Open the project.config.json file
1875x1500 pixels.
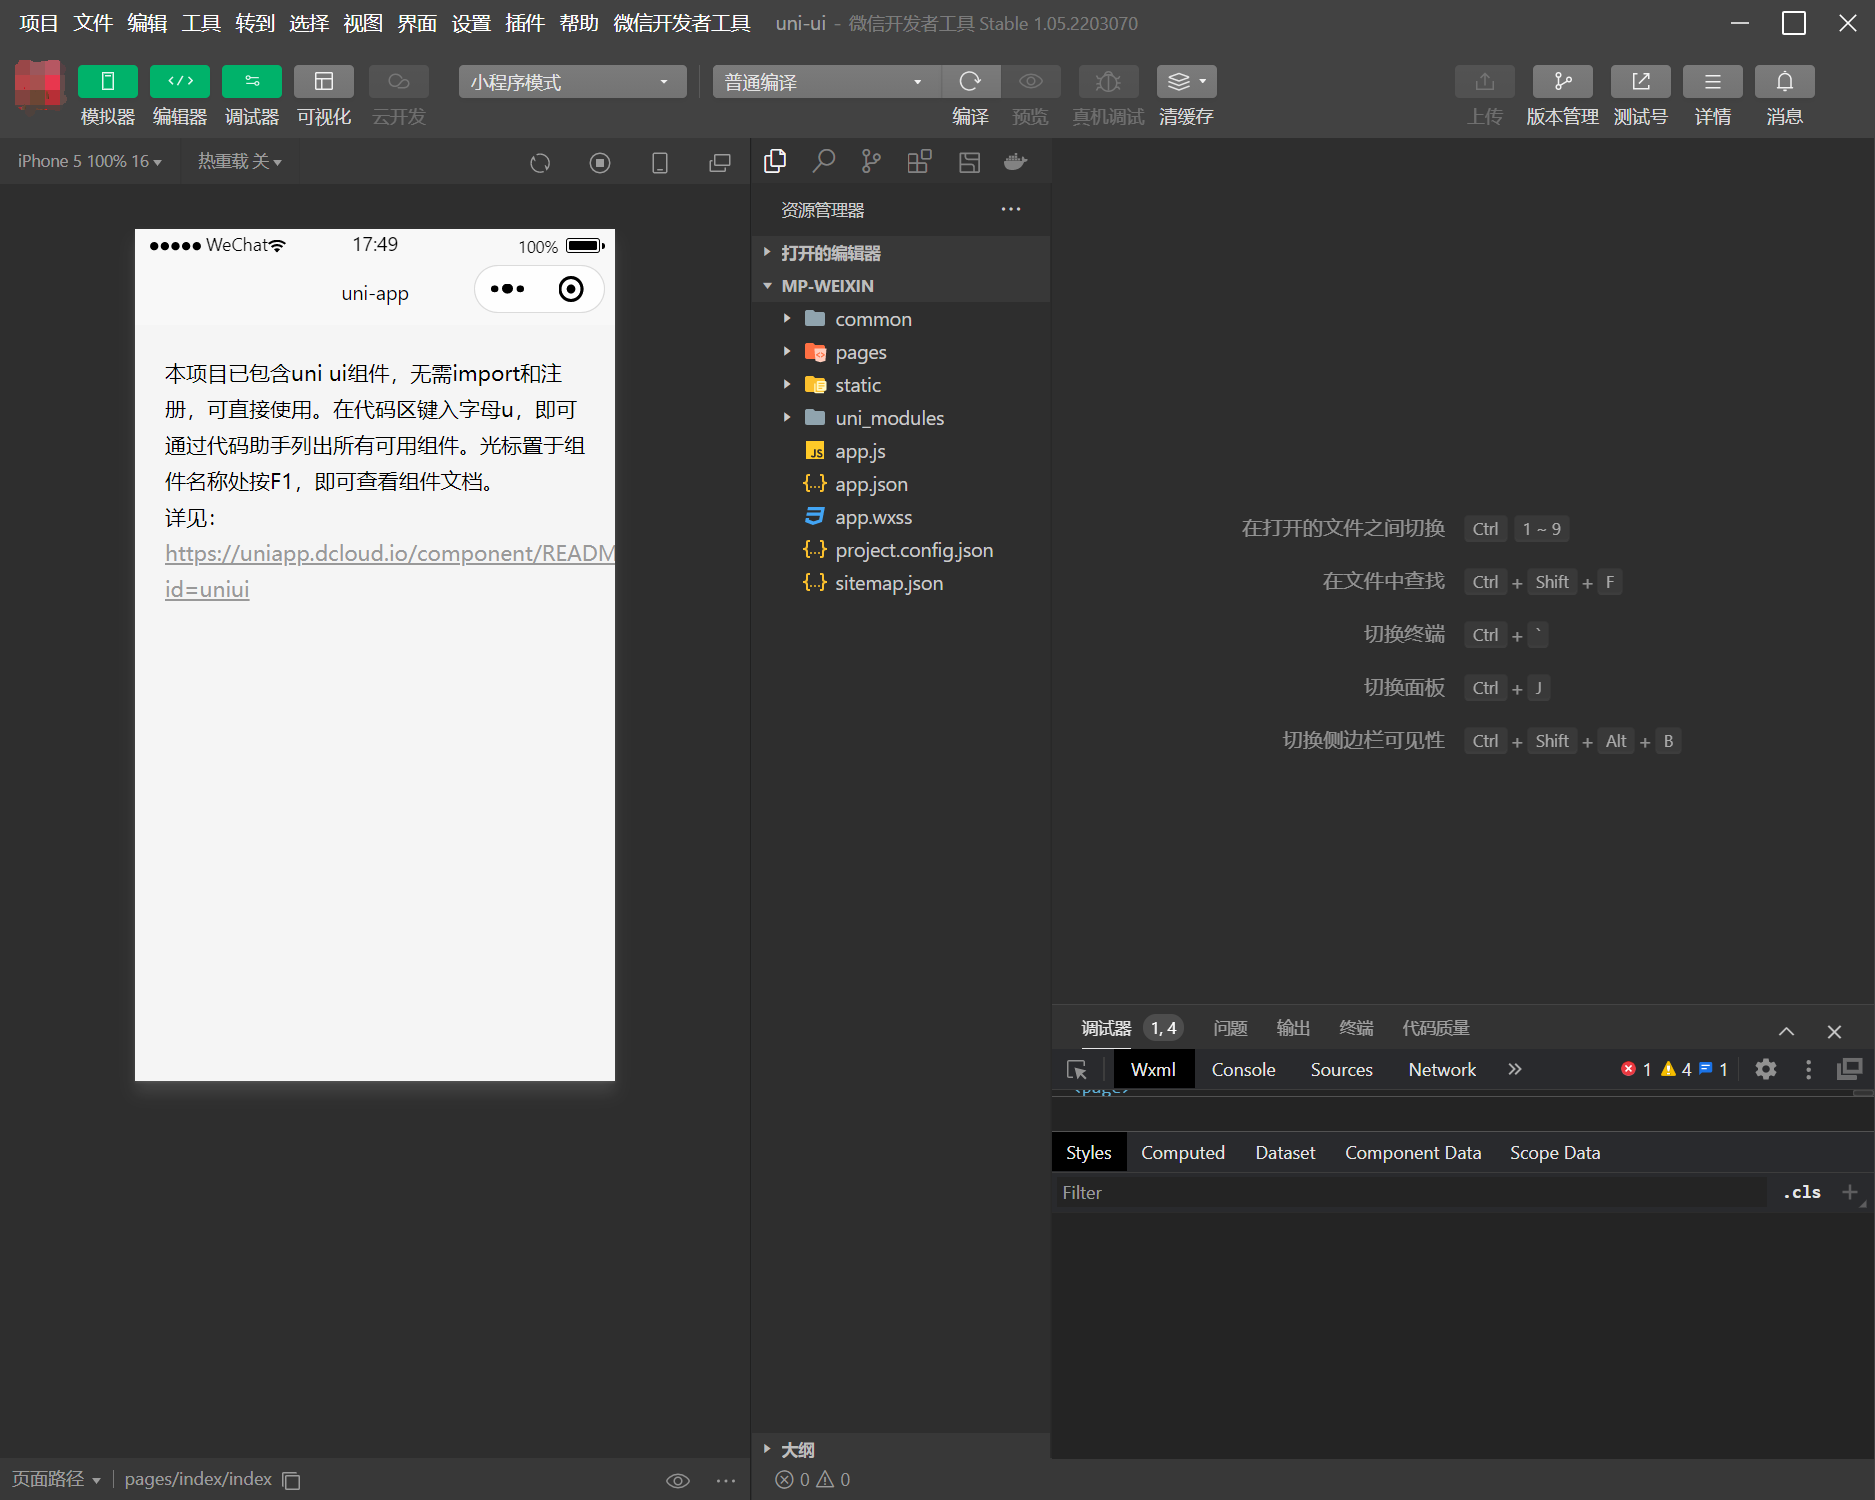point(900,550)
